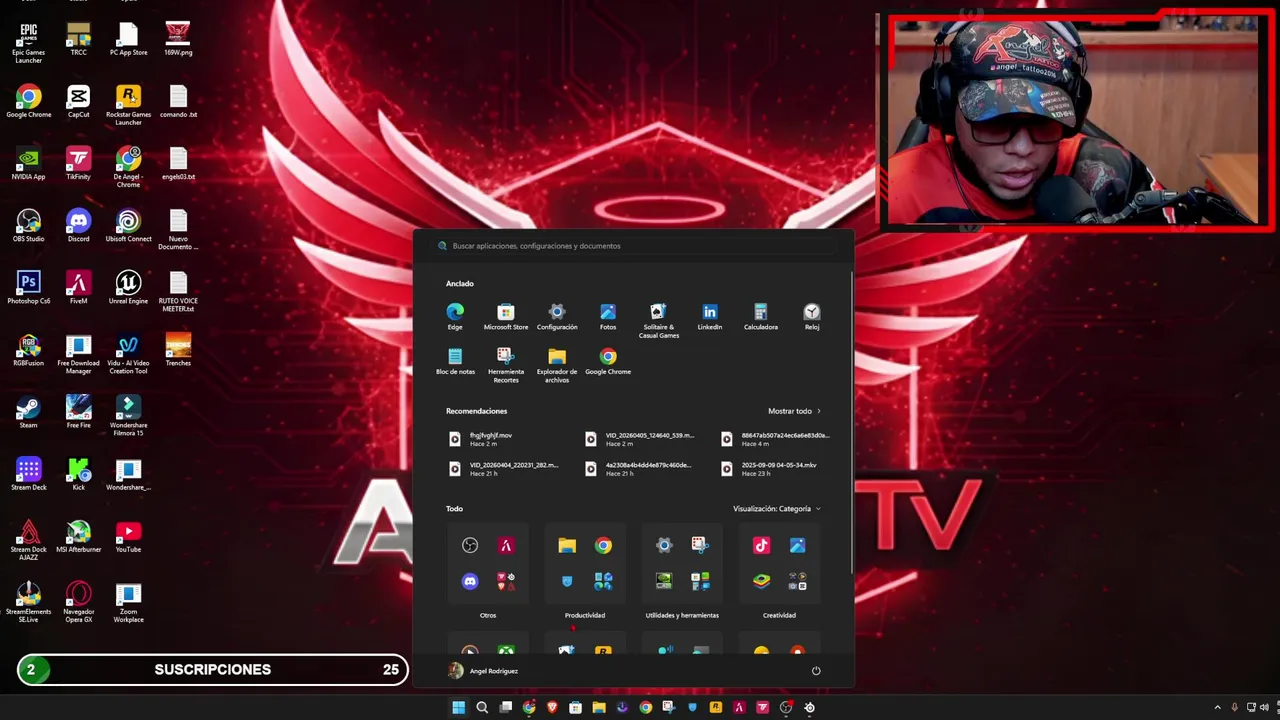
Task: Open Brave browser from taskbar
Action: 552,707
